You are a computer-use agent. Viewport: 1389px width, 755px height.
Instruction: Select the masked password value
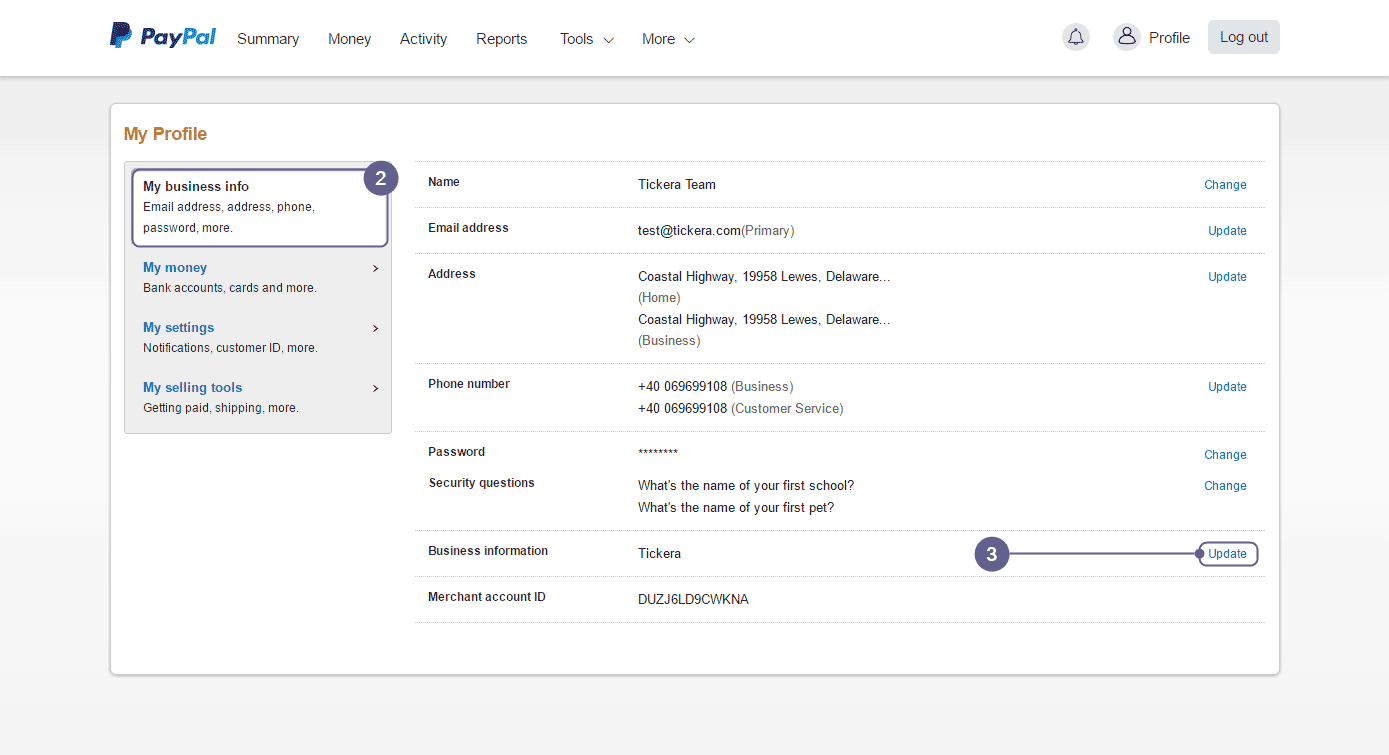(658, 454)
